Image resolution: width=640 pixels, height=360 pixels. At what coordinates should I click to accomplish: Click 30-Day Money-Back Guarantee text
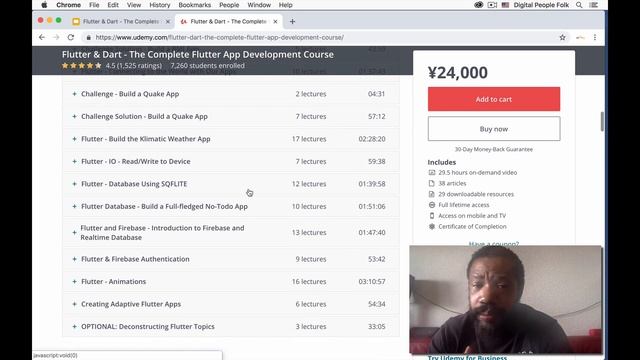tap(494, 149)
